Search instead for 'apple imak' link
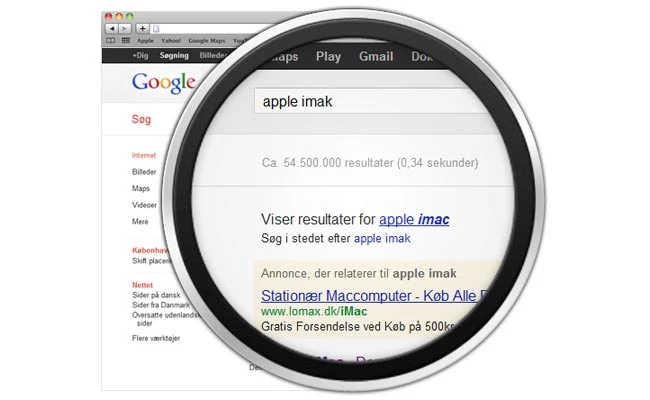The width and height of the screenshot is (650, 400). click(382, 238)
